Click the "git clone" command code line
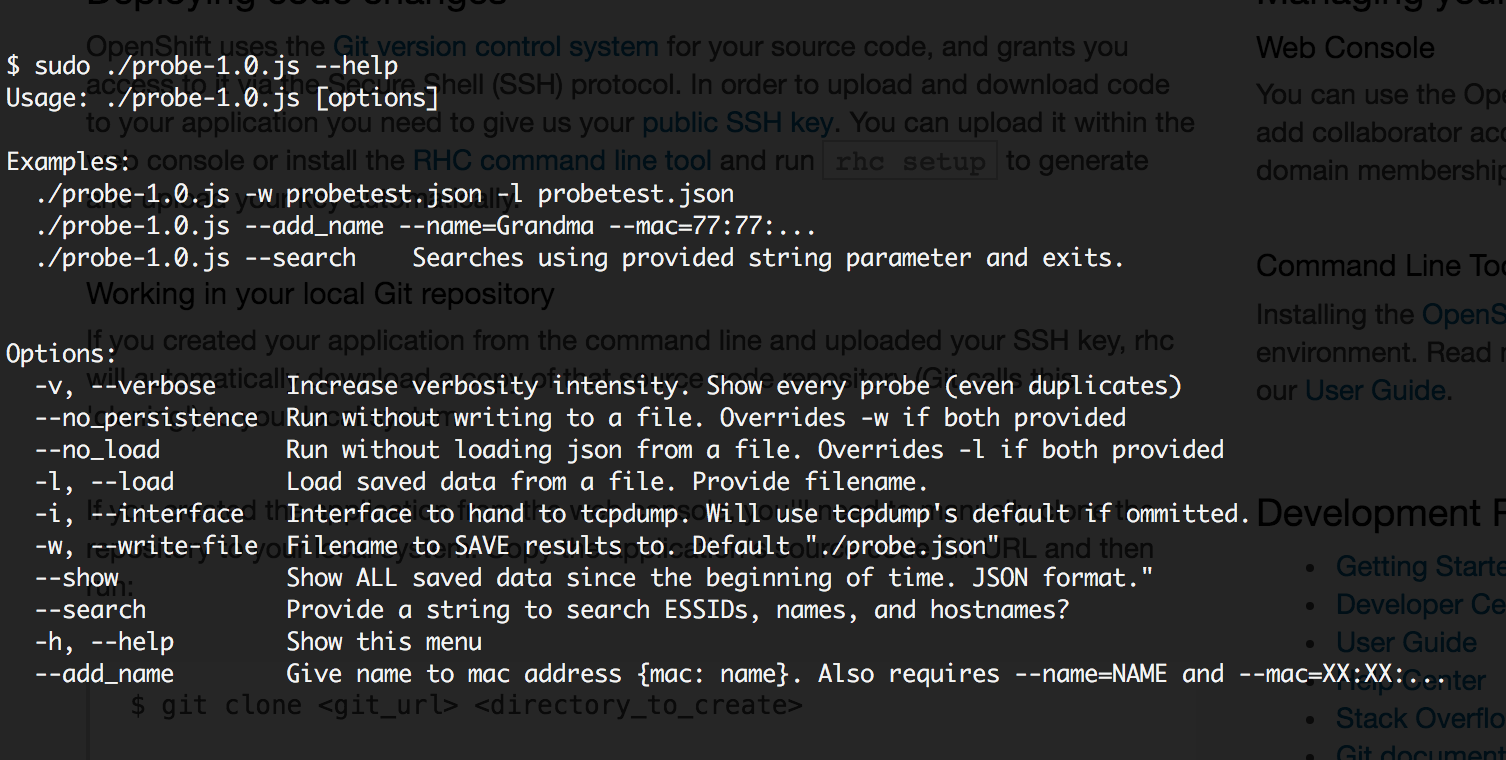Screen dimensions: 1506x760 tap(466, 706)
